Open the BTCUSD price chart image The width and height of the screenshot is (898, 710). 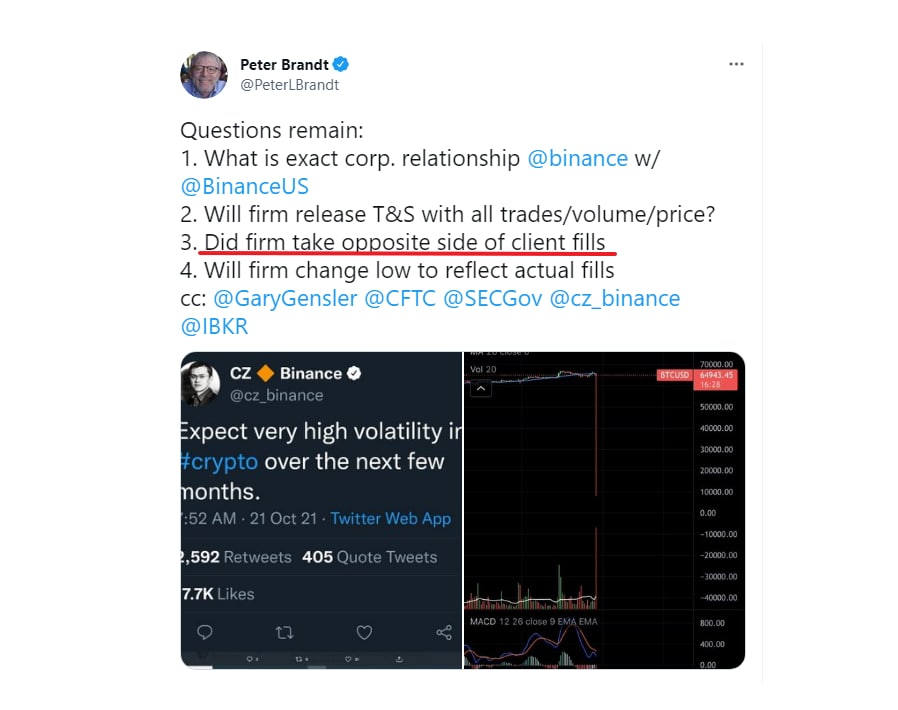604,510
